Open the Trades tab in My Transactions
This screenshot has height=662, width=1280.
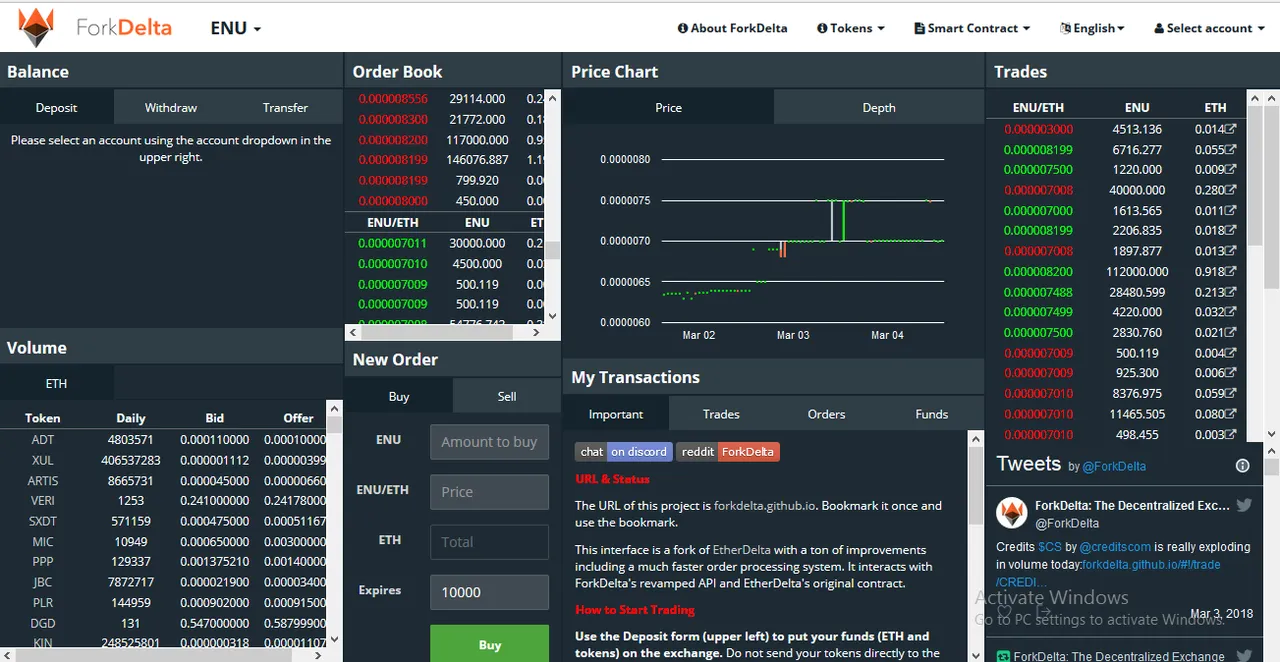[721, 414]
